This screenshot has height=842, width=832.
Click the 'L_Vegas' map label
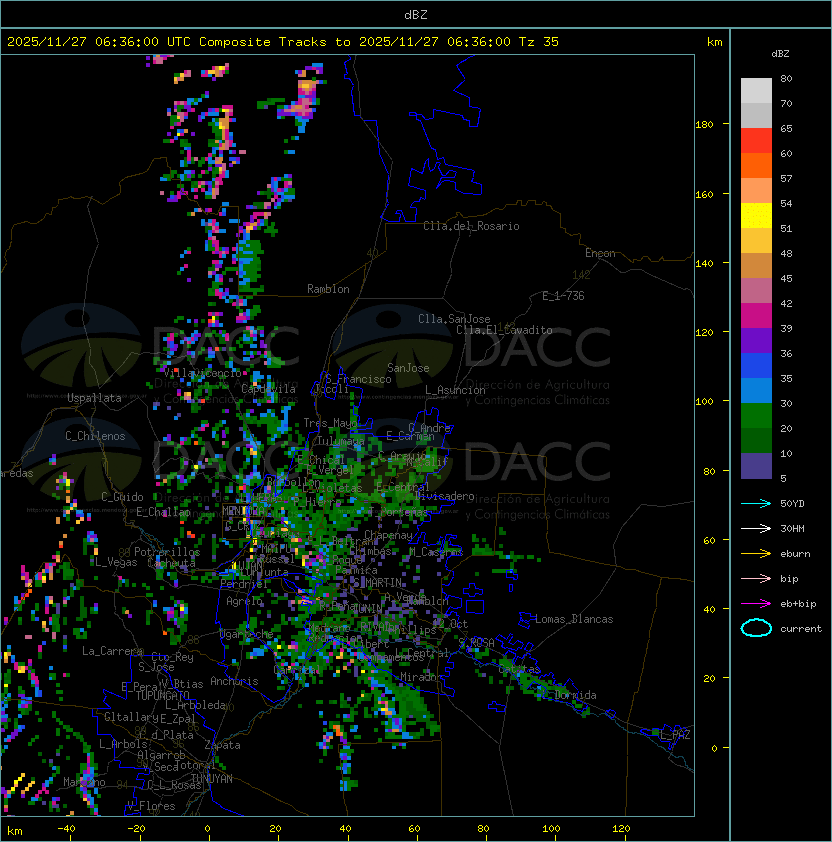click(116, 562)
